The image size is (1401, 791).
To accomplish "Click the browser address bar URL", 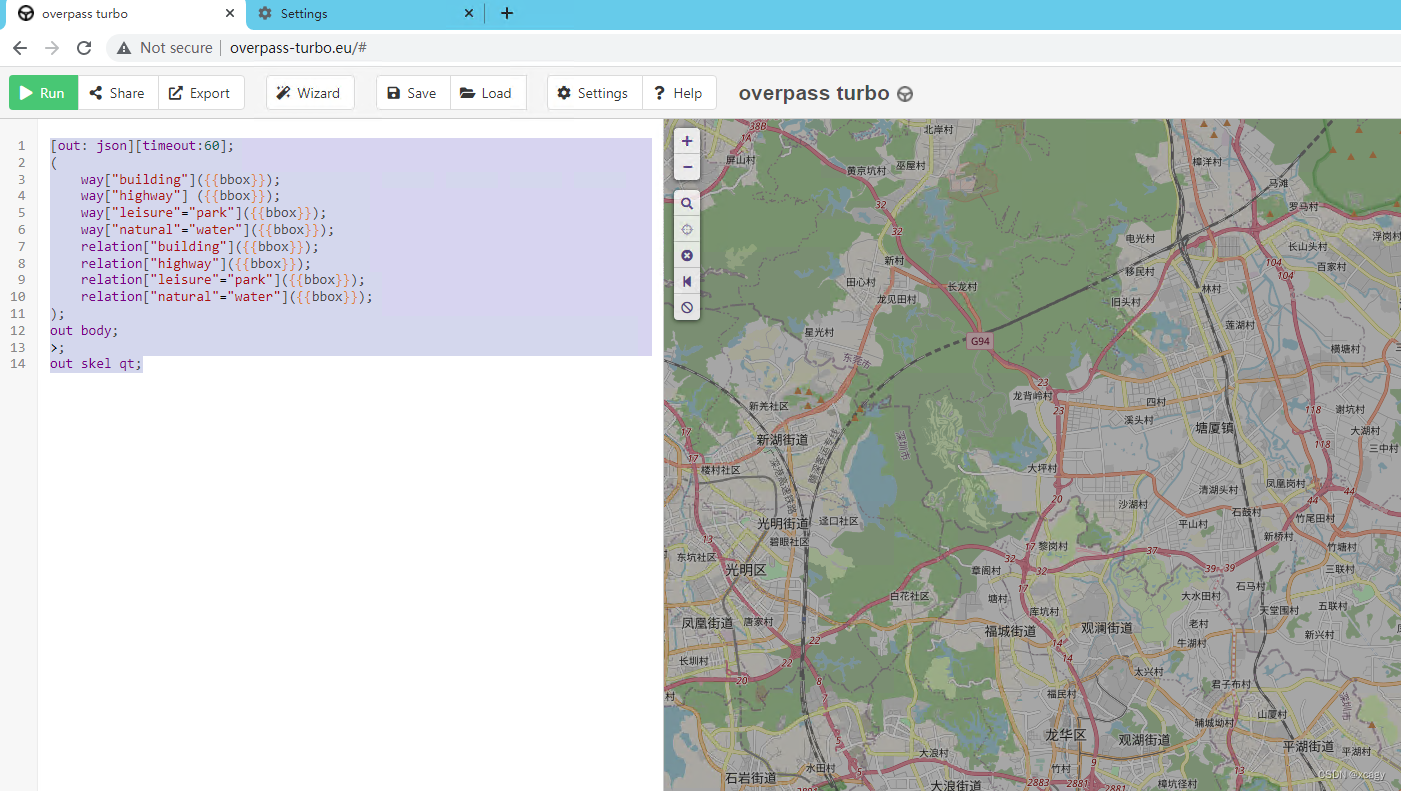I will (x=298, y=47).
